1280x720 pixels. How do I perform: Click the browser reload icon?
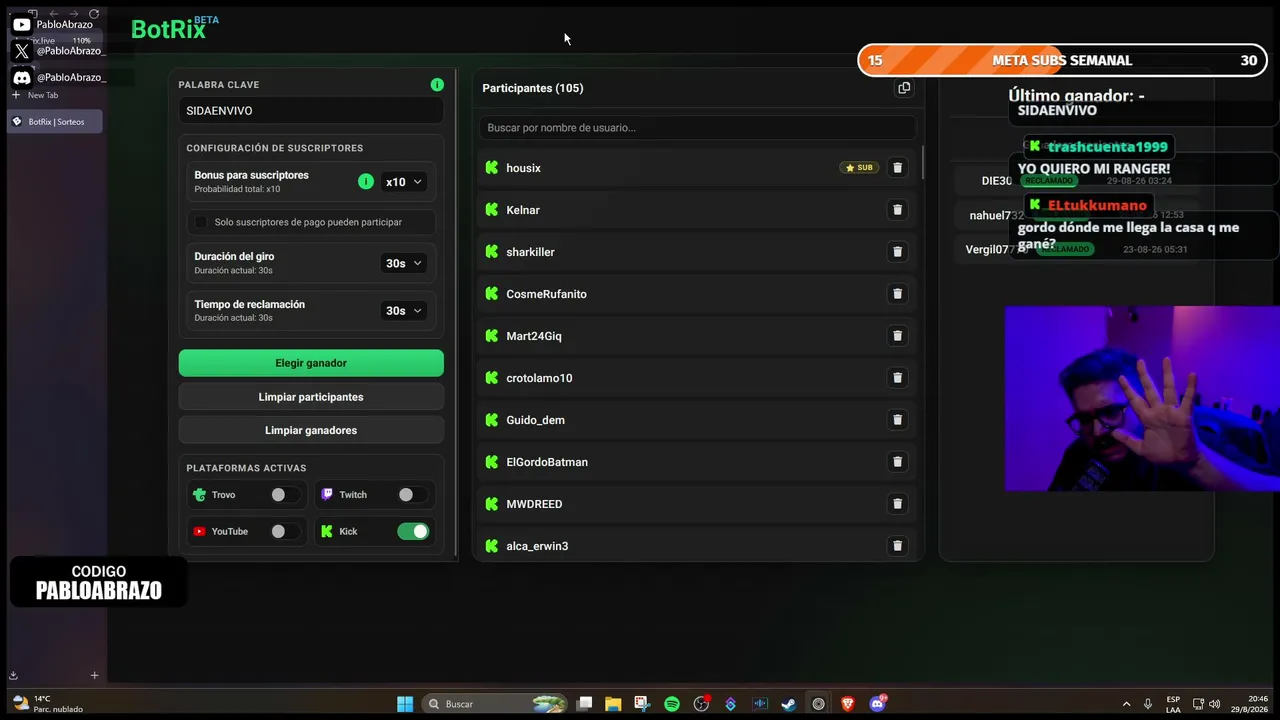pos(94,14)
